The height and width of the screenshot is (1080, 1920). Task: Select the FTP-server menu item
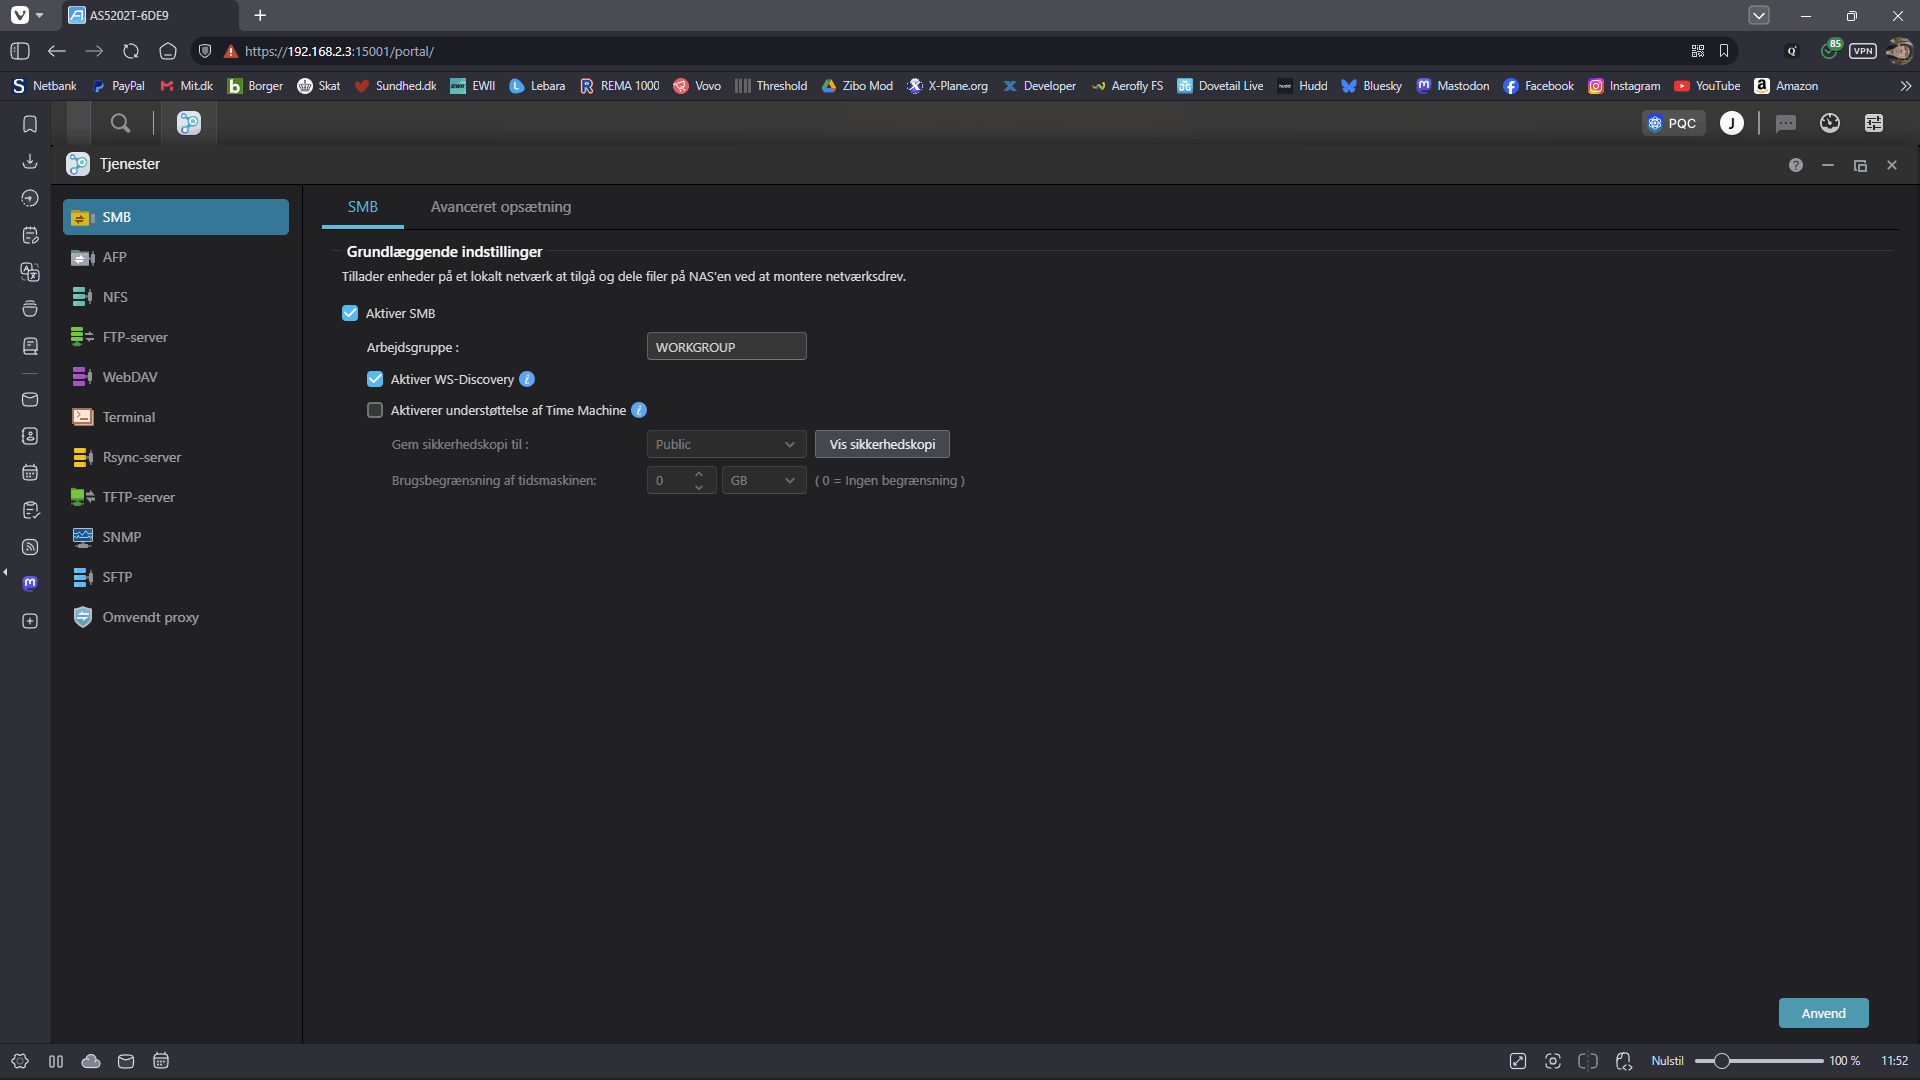tap(135, 337)
